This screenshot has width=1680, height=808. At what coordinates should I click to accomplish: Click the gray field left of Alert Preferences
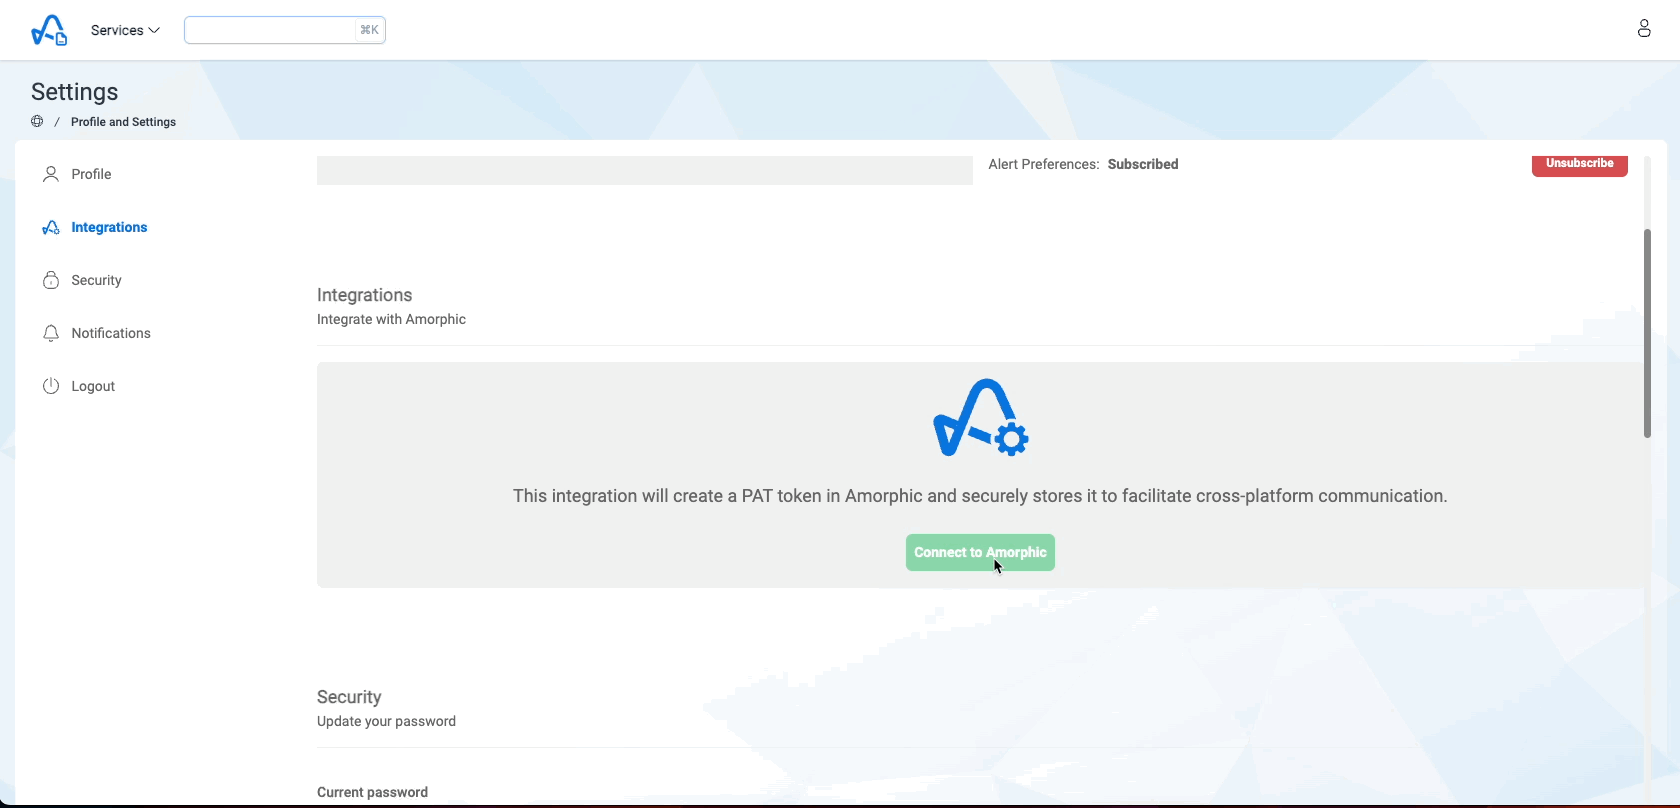click(x=645, y=170)
